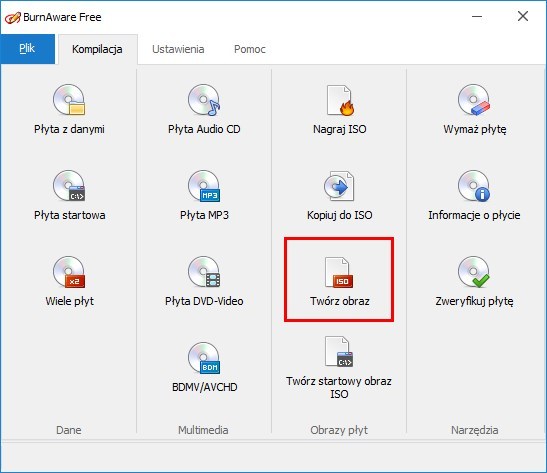Click the Nagraj ISO flame icon

coord(339,100)
